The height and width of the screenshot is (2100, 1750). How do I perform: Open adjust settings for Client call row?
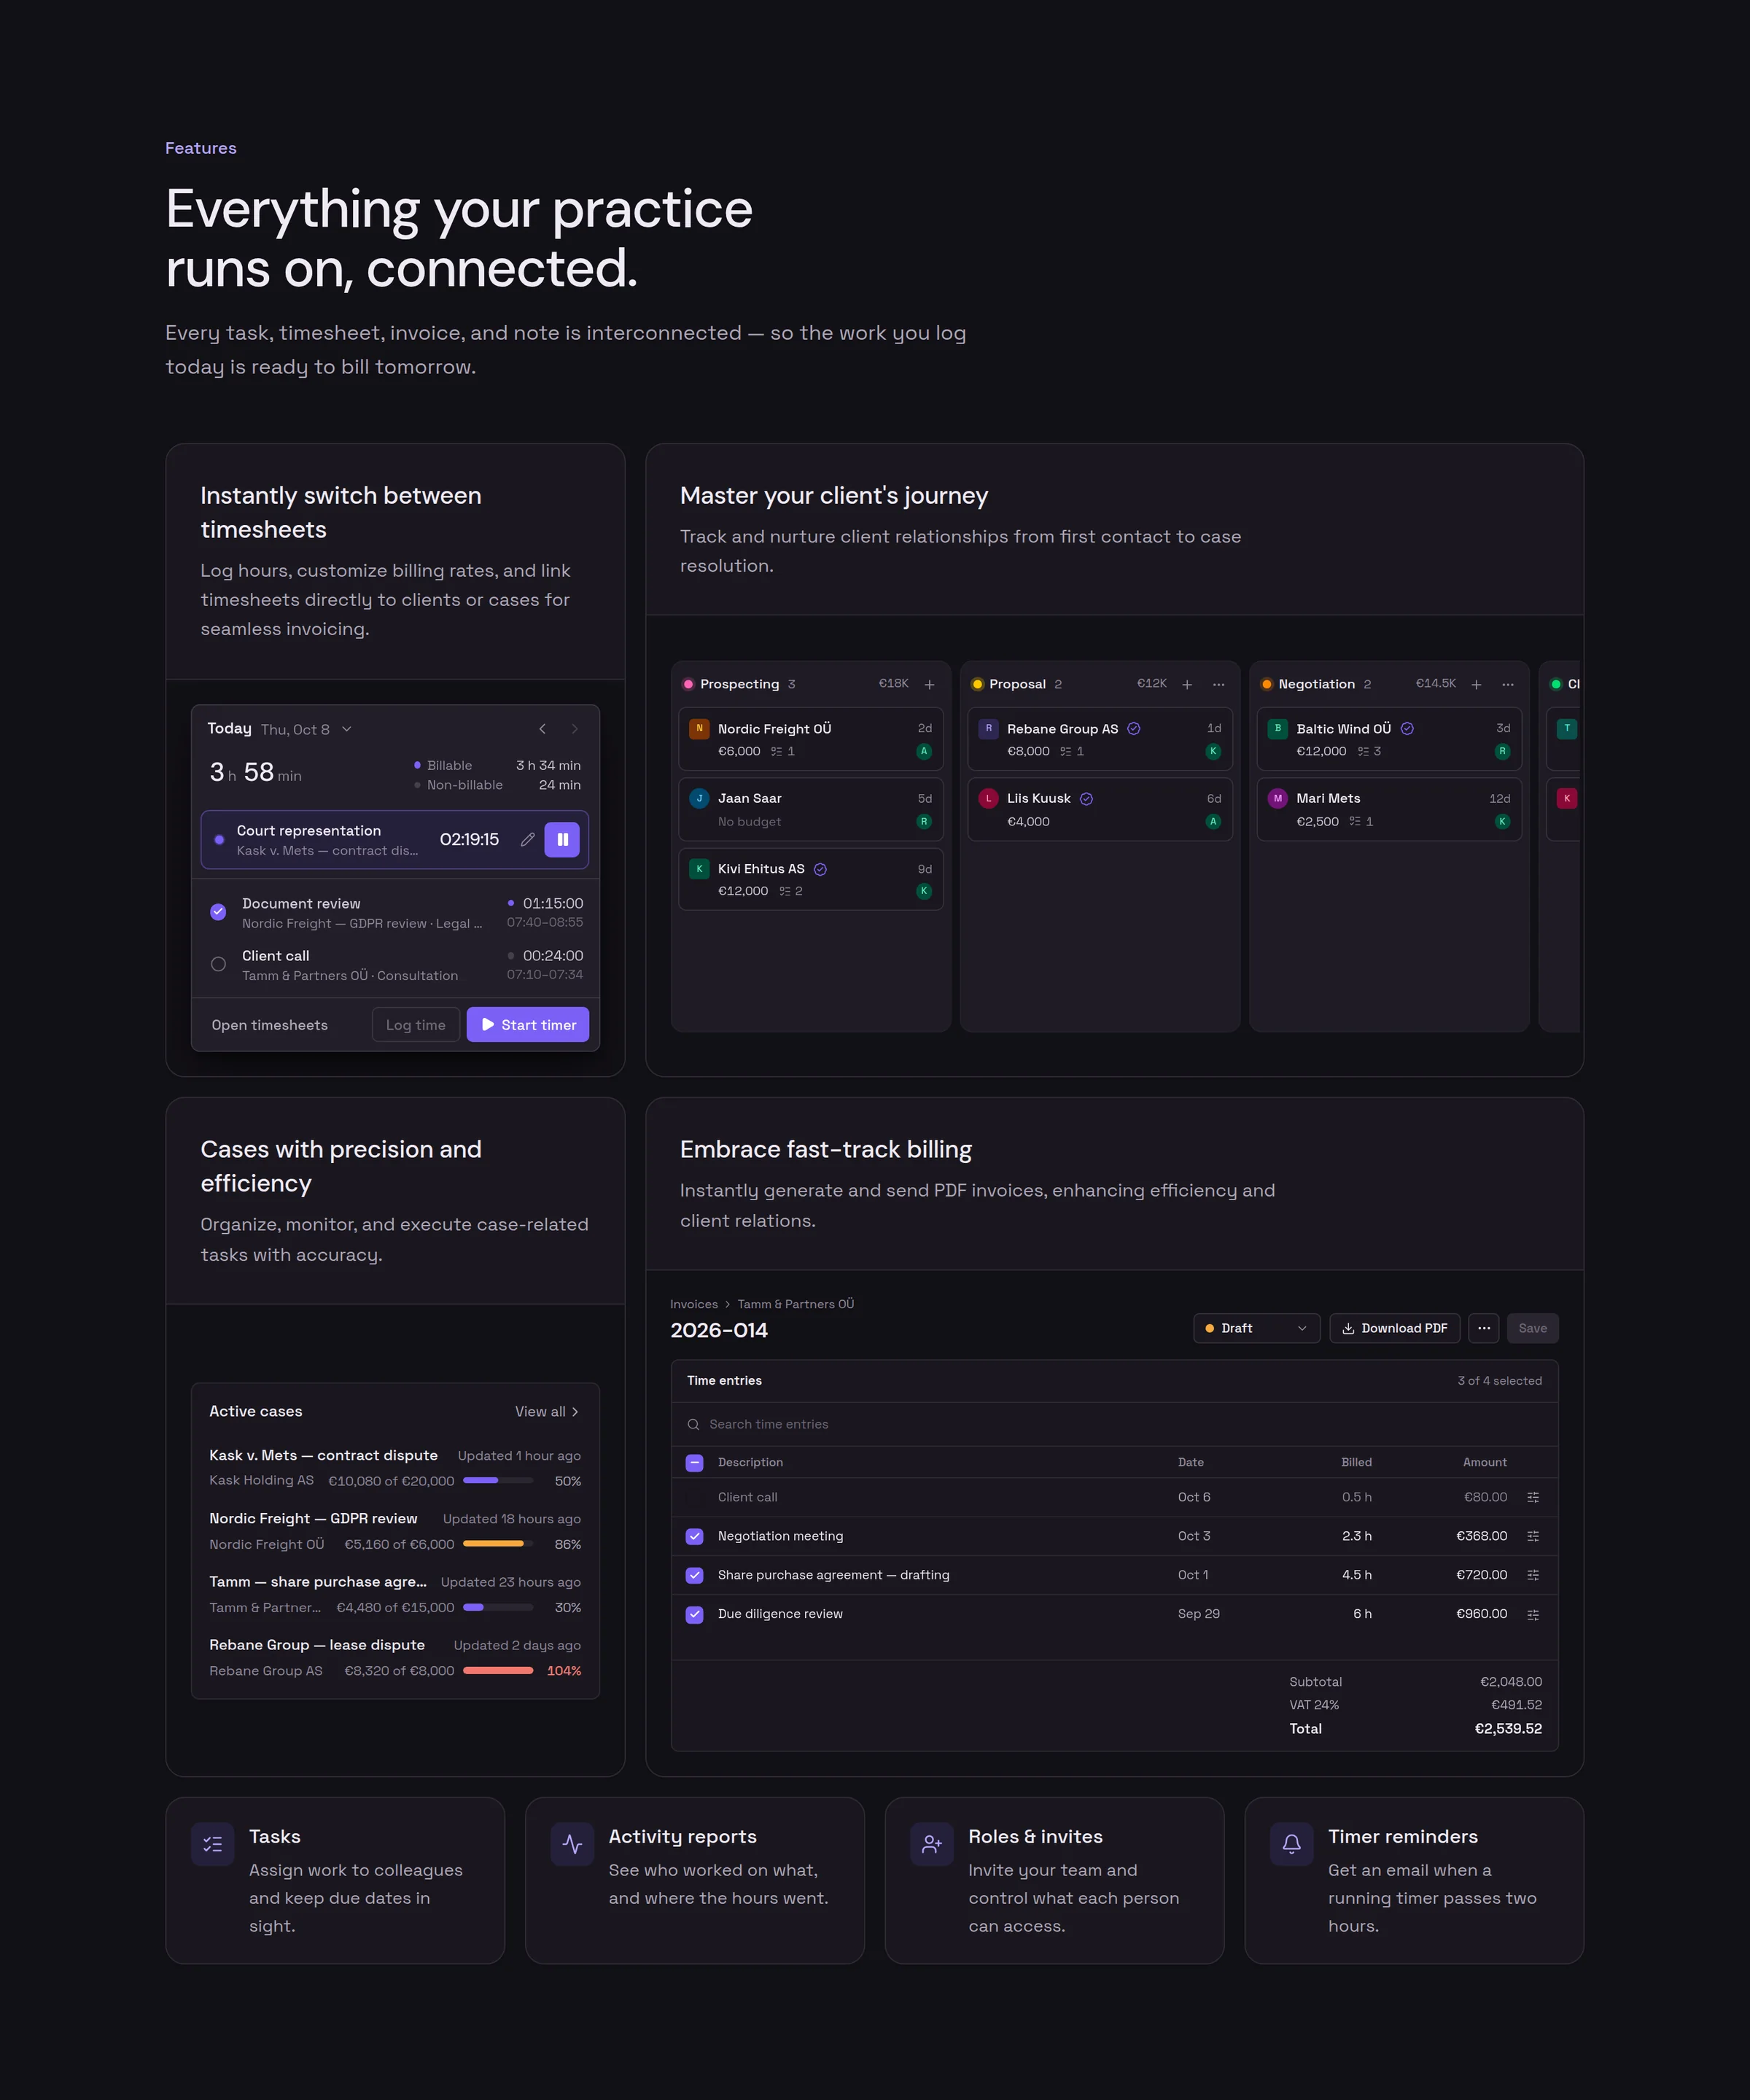click(x=1533, y=1497)
